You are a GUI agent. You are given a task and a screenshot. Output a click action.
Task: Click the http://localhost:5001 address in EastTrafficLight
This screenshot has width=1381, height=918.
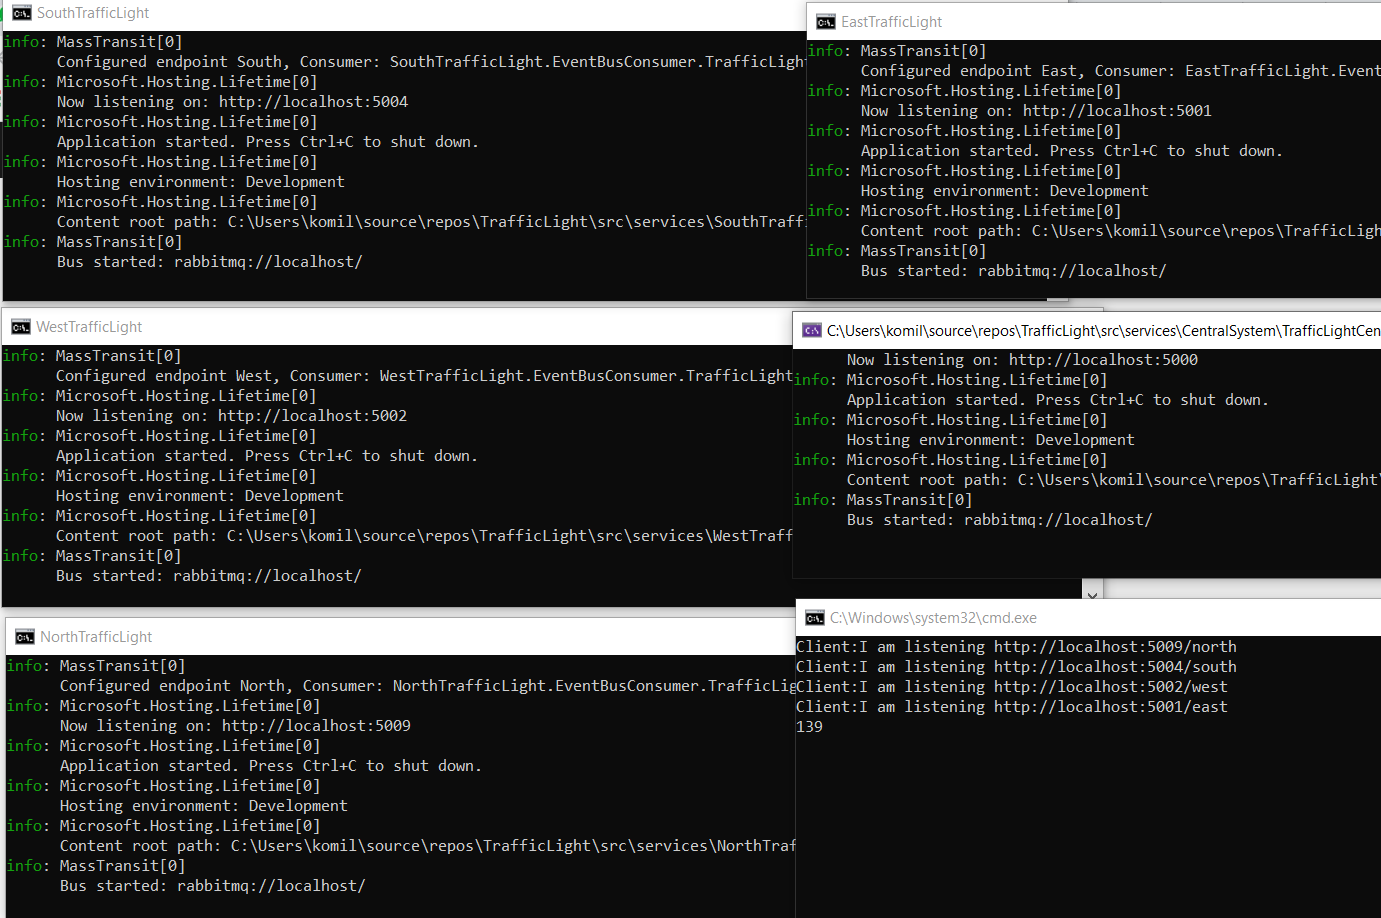pyautogui.click(x=1118, y=110)
